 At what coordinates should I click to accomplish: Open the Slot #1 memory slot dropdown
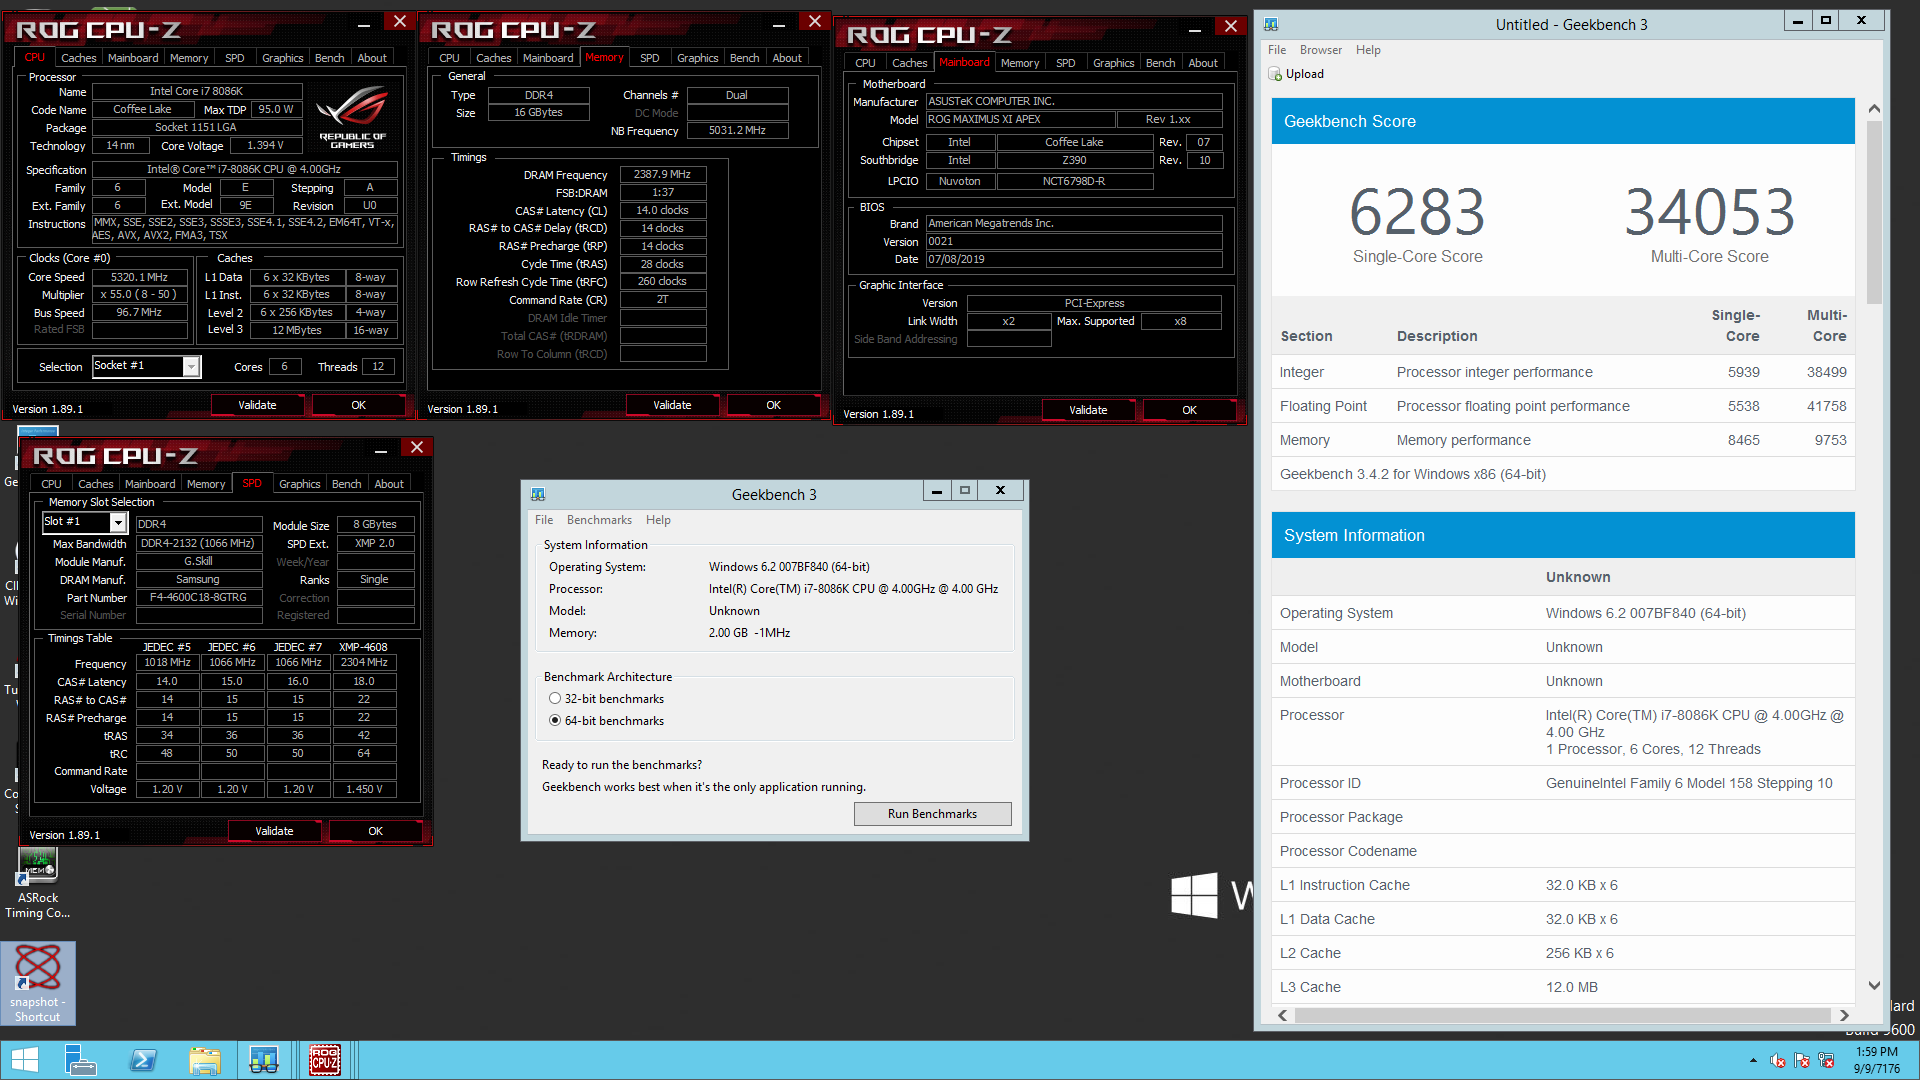(118, 522)
